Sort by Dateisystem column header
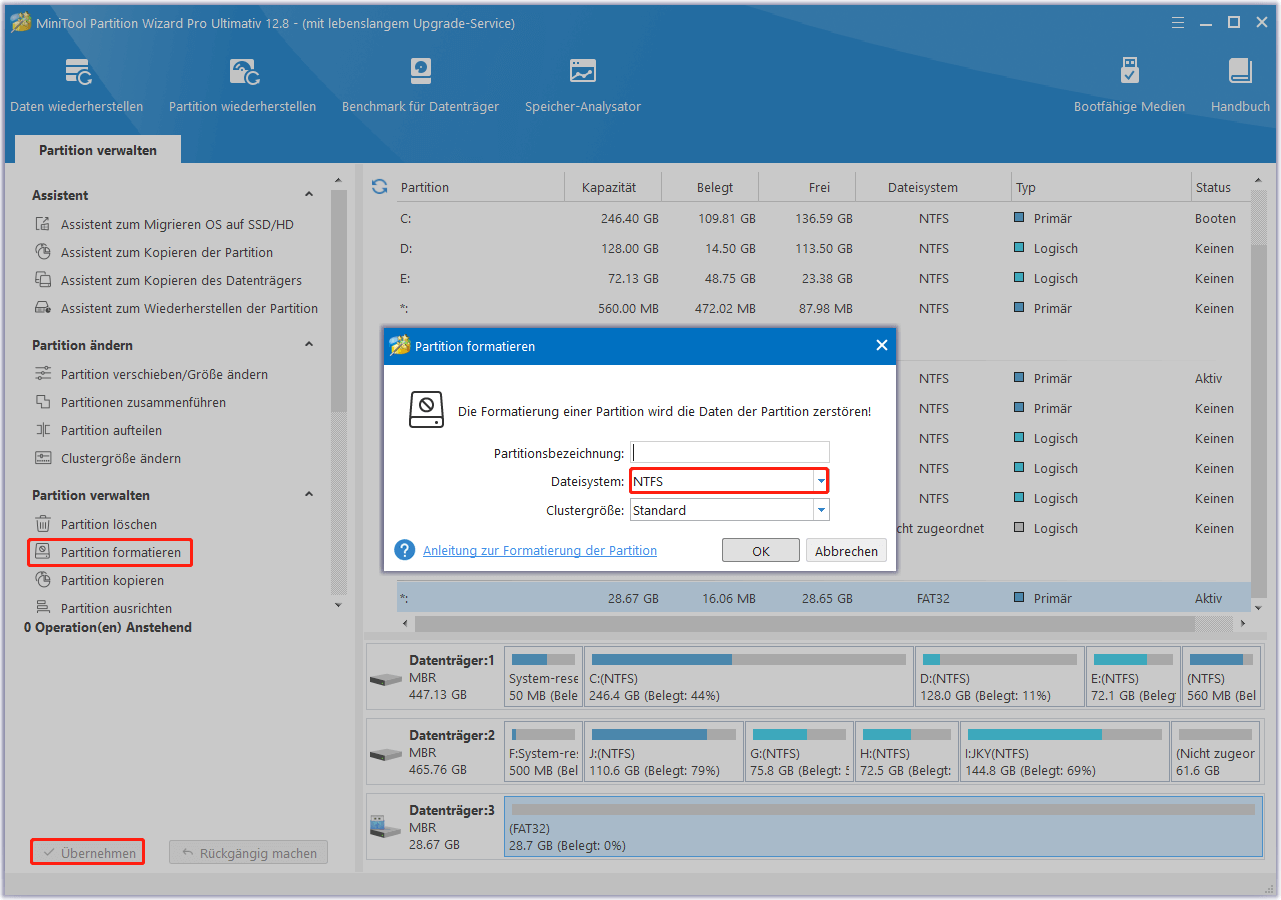The image size is (1281, 900). coord(923,187)
